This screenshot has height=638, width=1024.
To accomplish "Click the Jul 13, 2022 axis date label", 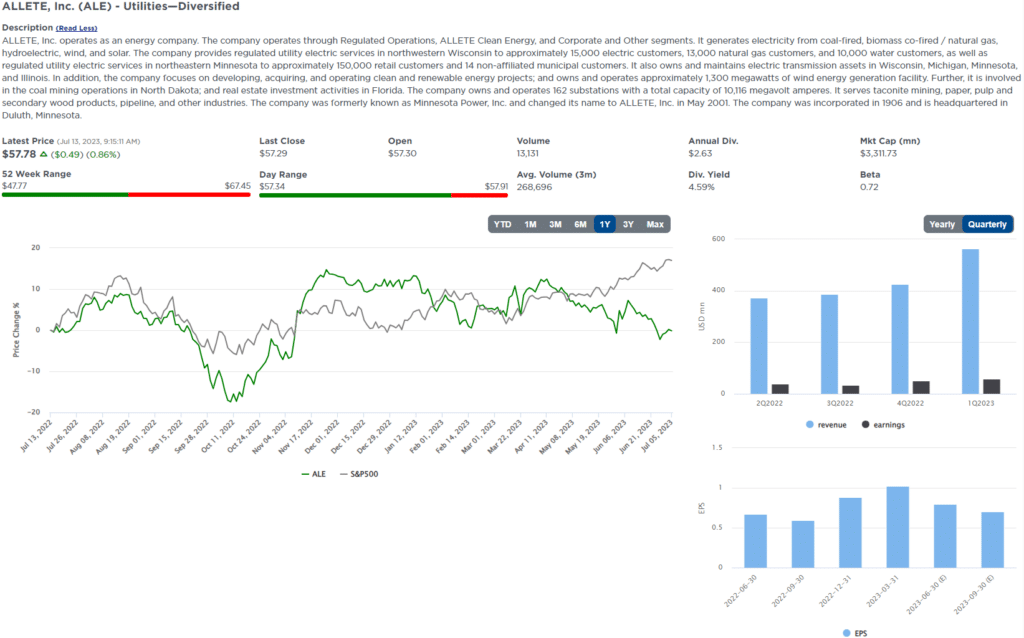I will pos(37,436).
